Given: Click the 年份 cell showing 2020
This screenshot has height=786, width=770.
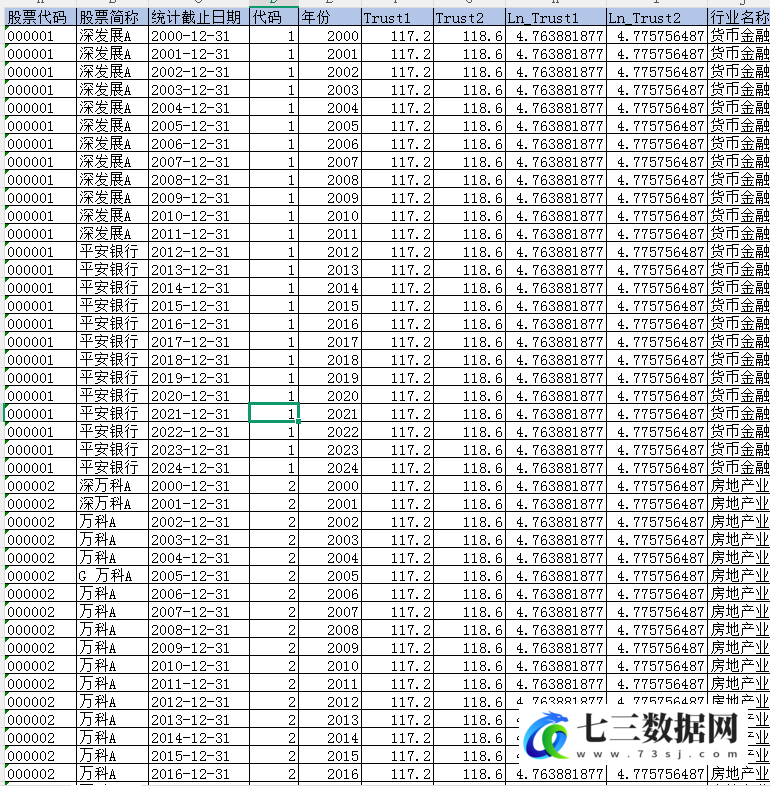Looking at the screenshot, I should 330,396.
